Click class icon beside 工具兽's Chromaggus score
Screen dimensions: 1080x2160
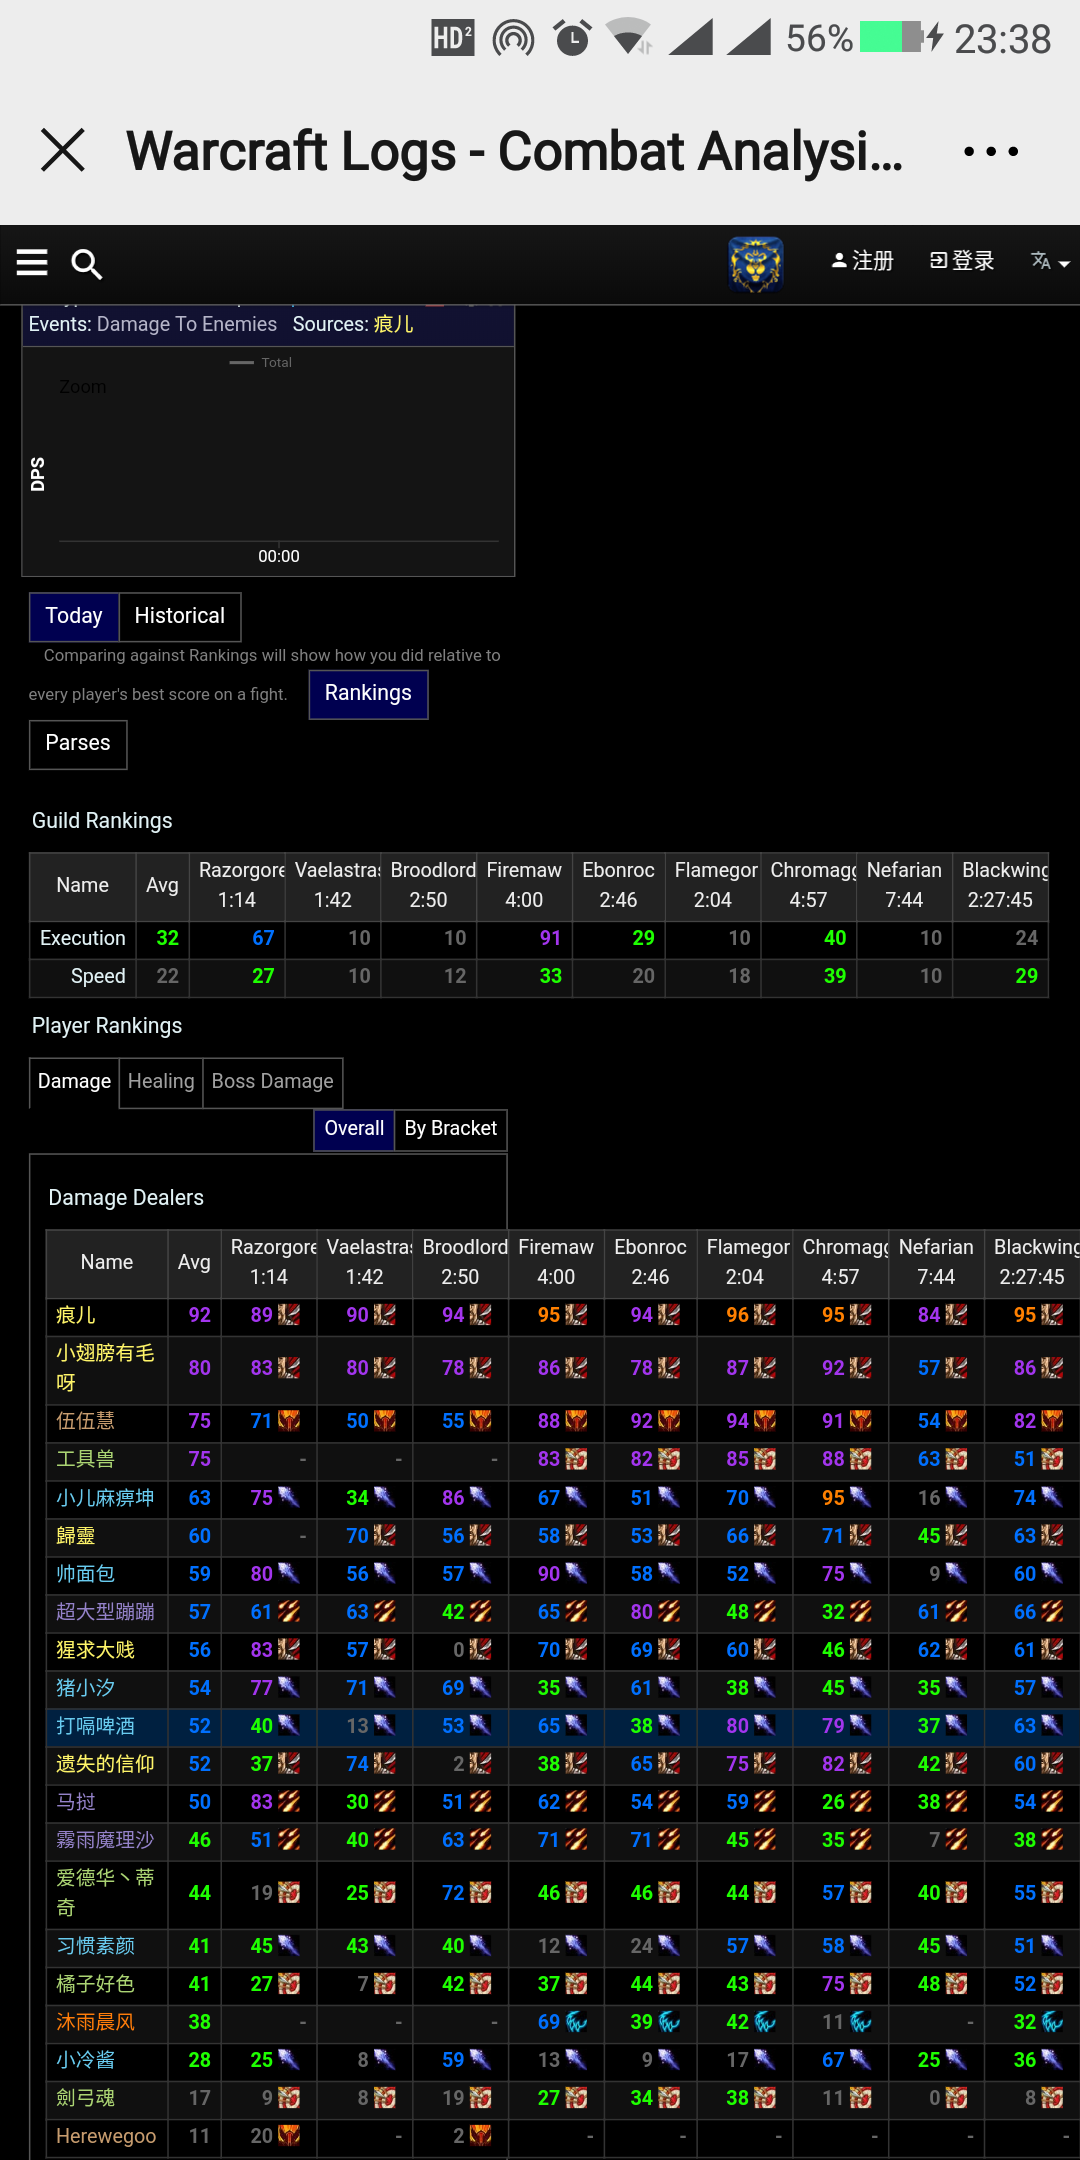point(860,1459)
